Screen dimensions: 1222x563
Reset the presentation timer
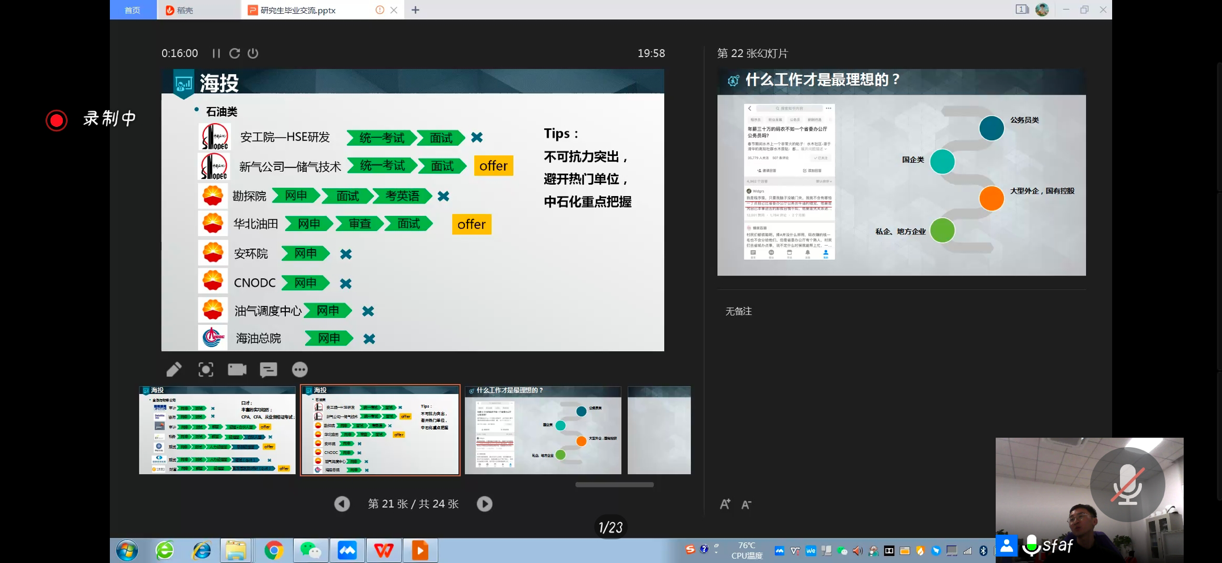click(235, 54)
